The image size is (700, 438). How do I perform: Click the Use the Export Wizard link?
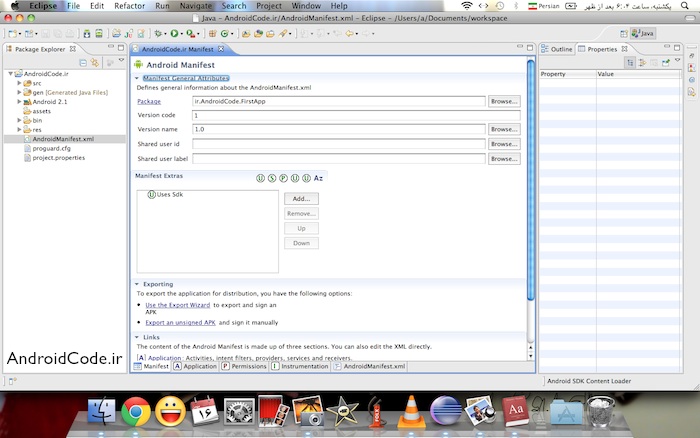point(177,303)
